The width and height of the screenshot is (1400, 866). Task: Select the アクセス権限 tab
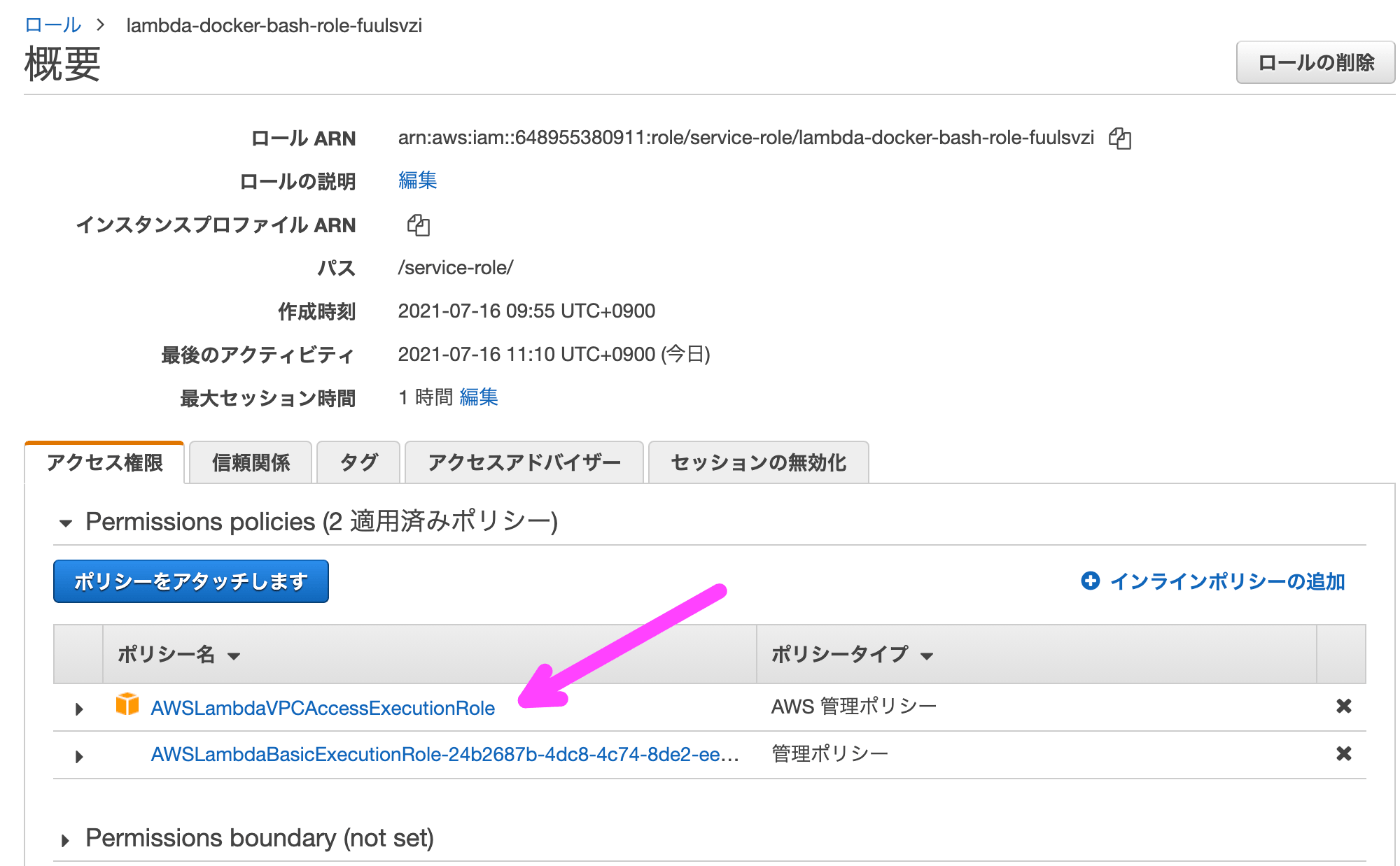[104, 463]
